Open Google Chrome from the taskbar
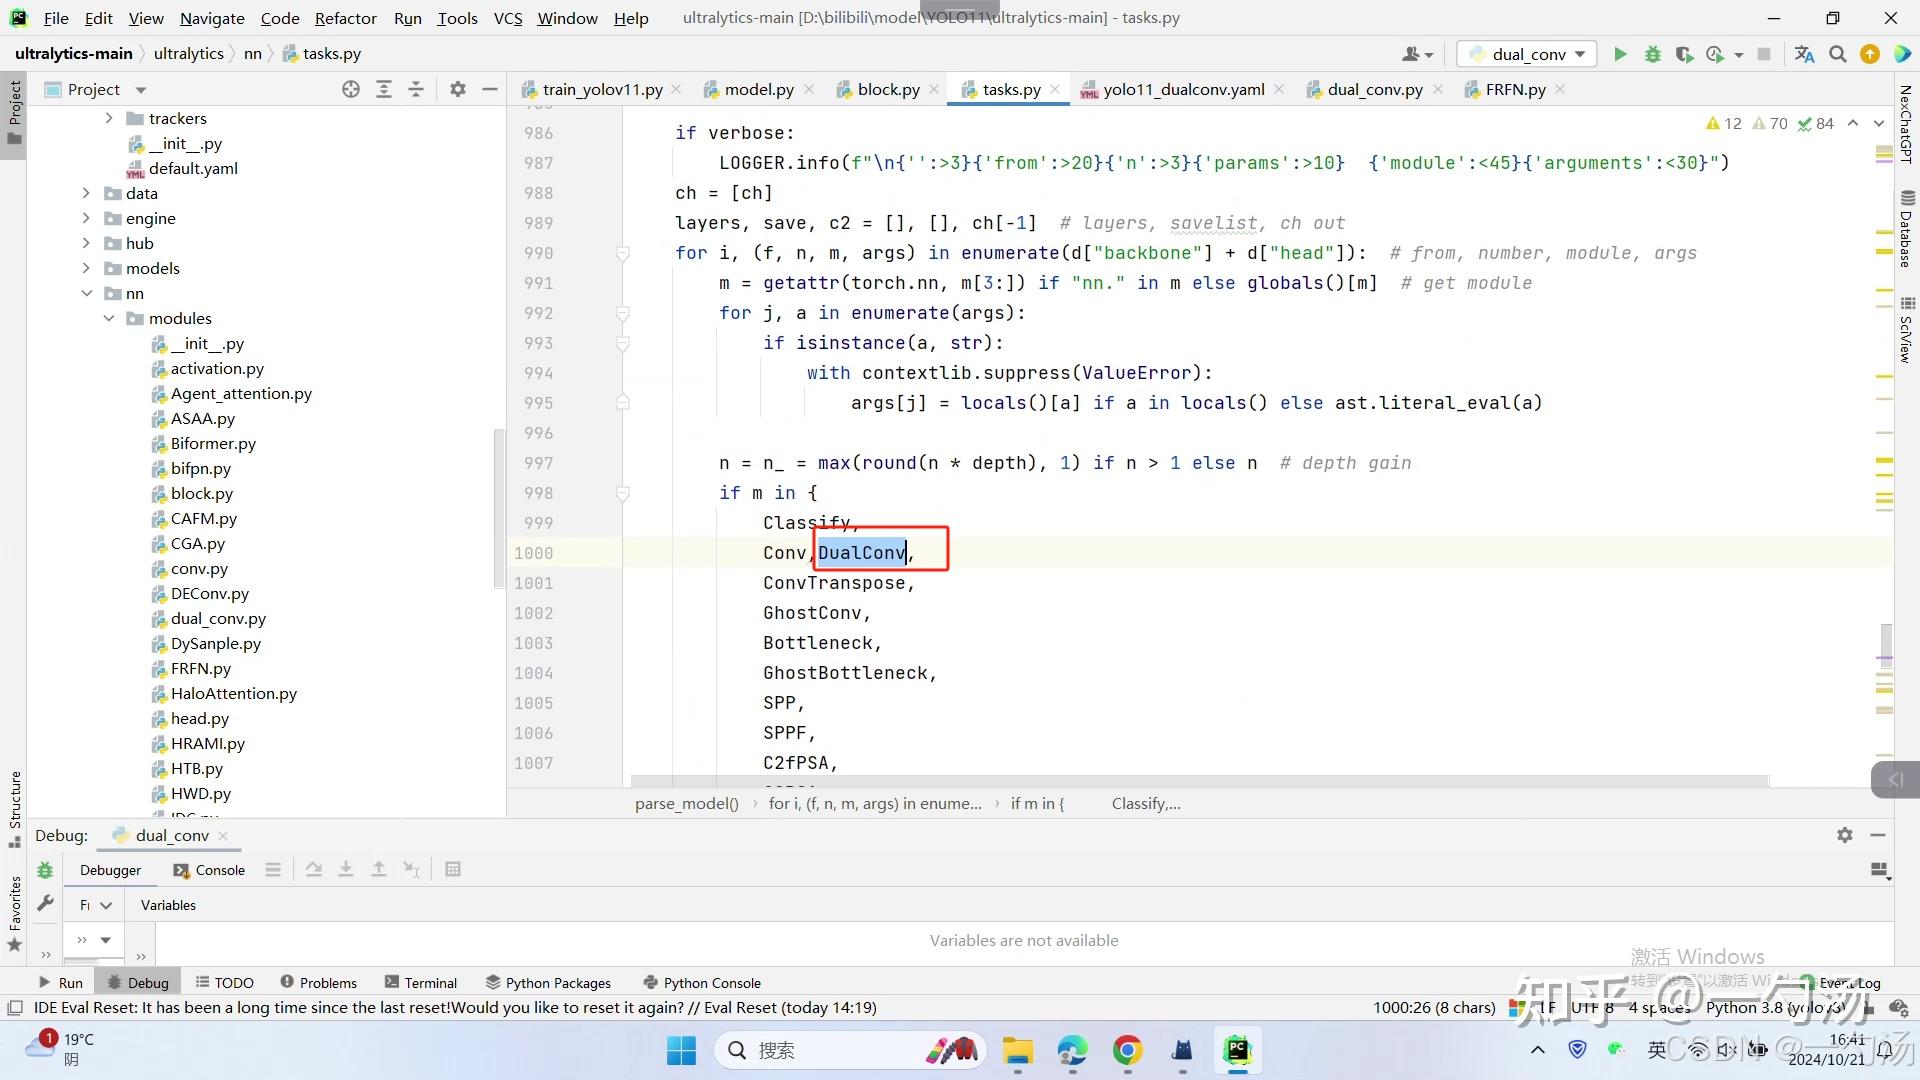Screen dimensions: 1920x1080 [x=1127, y=1050]
